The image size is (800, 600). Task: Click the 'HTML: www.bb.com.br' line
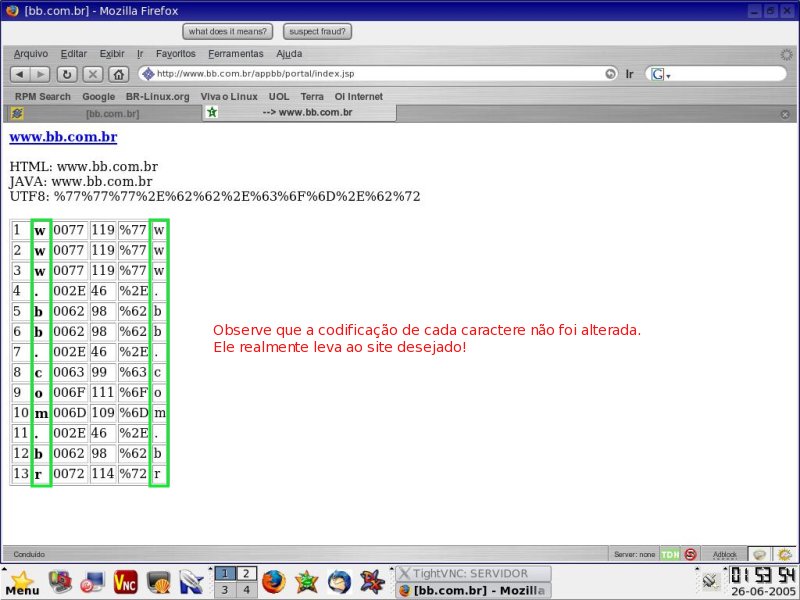click(84, 167)
